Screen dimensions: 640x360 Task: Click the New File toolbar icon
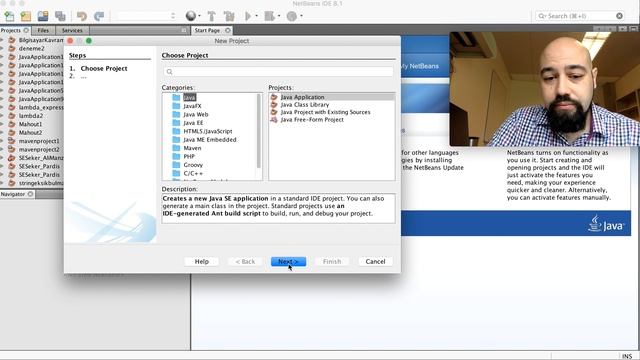pos(9,16)
